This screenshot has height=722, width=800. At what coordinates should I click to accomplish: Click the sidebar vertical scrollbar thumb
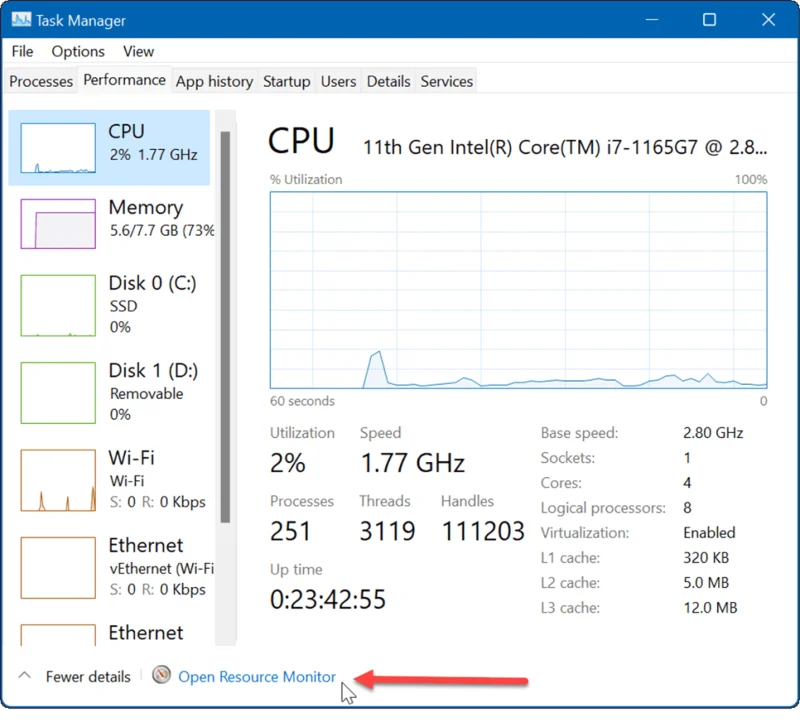225,327
